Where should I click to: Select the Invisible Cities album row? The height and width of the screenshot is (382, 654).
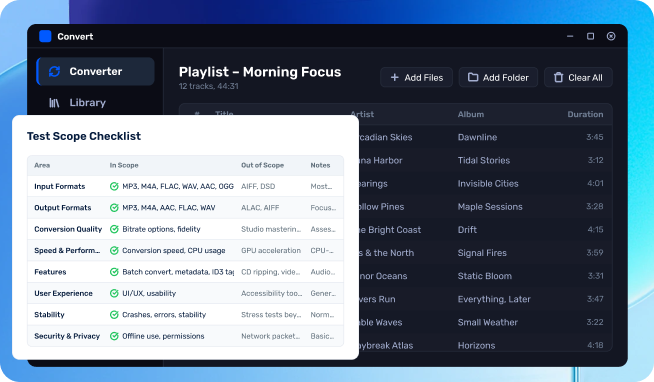tap(485, 183)
